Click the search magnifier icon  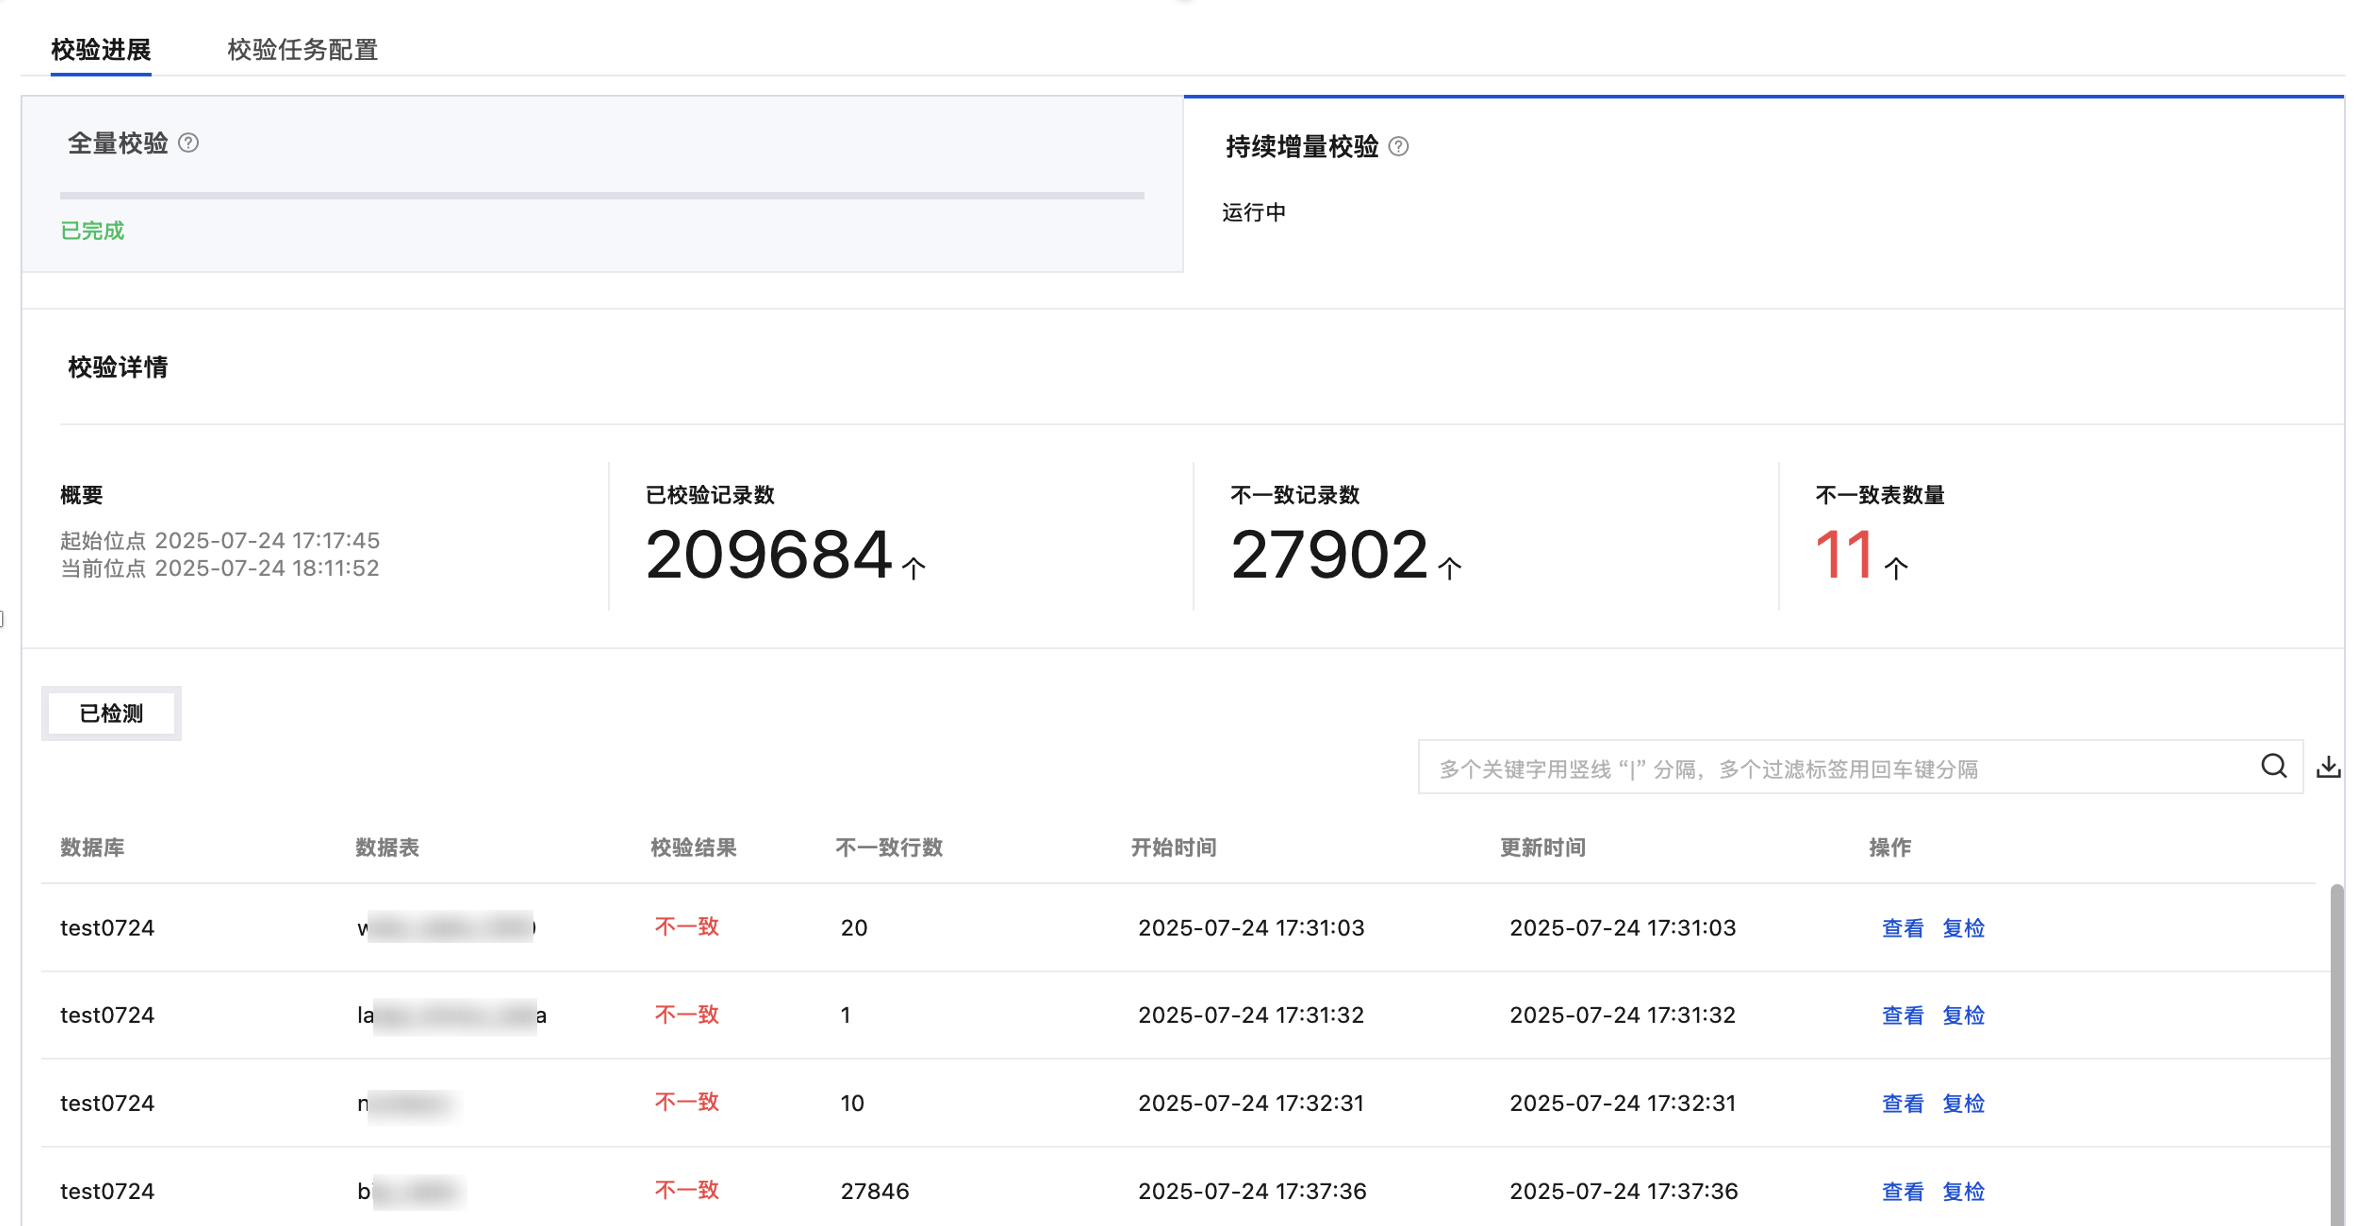pyautogui.click(x=2273, y=767)
